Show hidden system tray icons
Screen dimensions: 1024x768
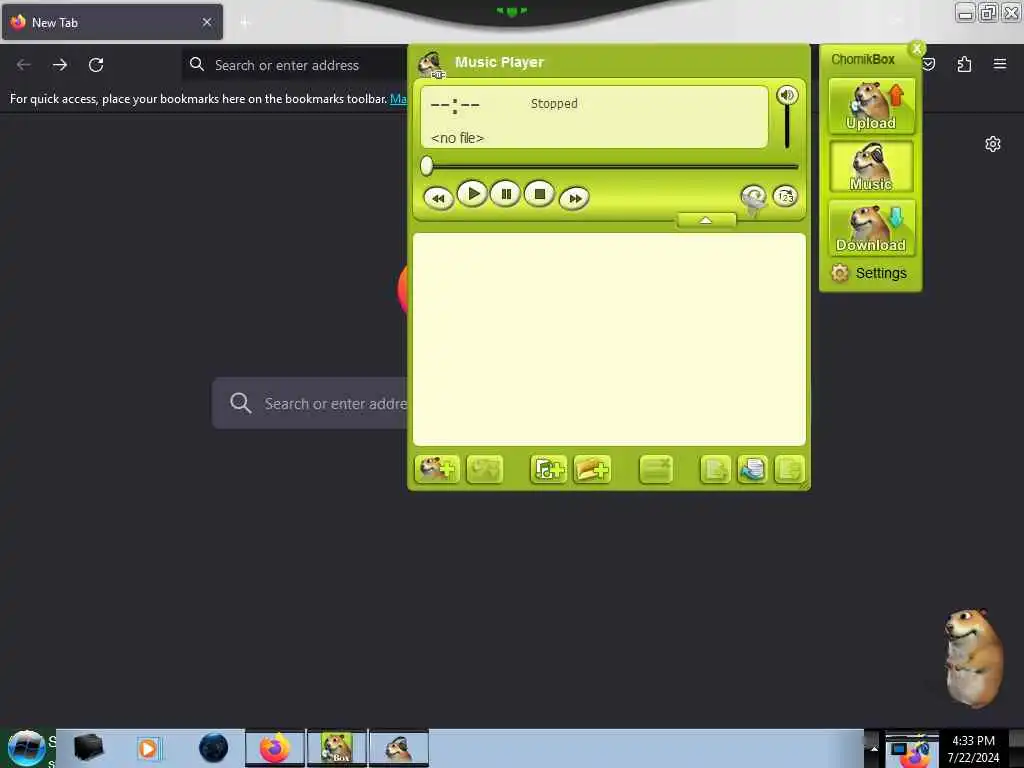coord(874,748)
